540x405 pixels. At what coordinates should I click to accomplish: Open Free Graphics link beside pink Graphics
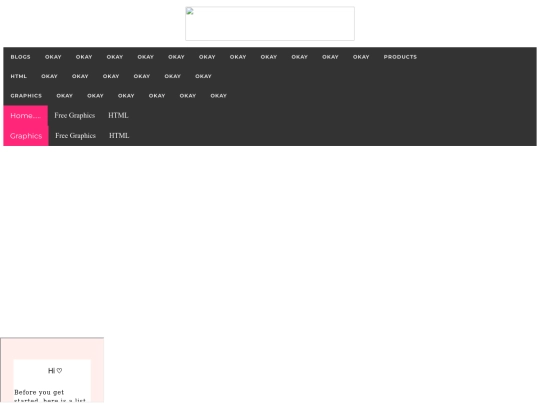click(75, 135)
